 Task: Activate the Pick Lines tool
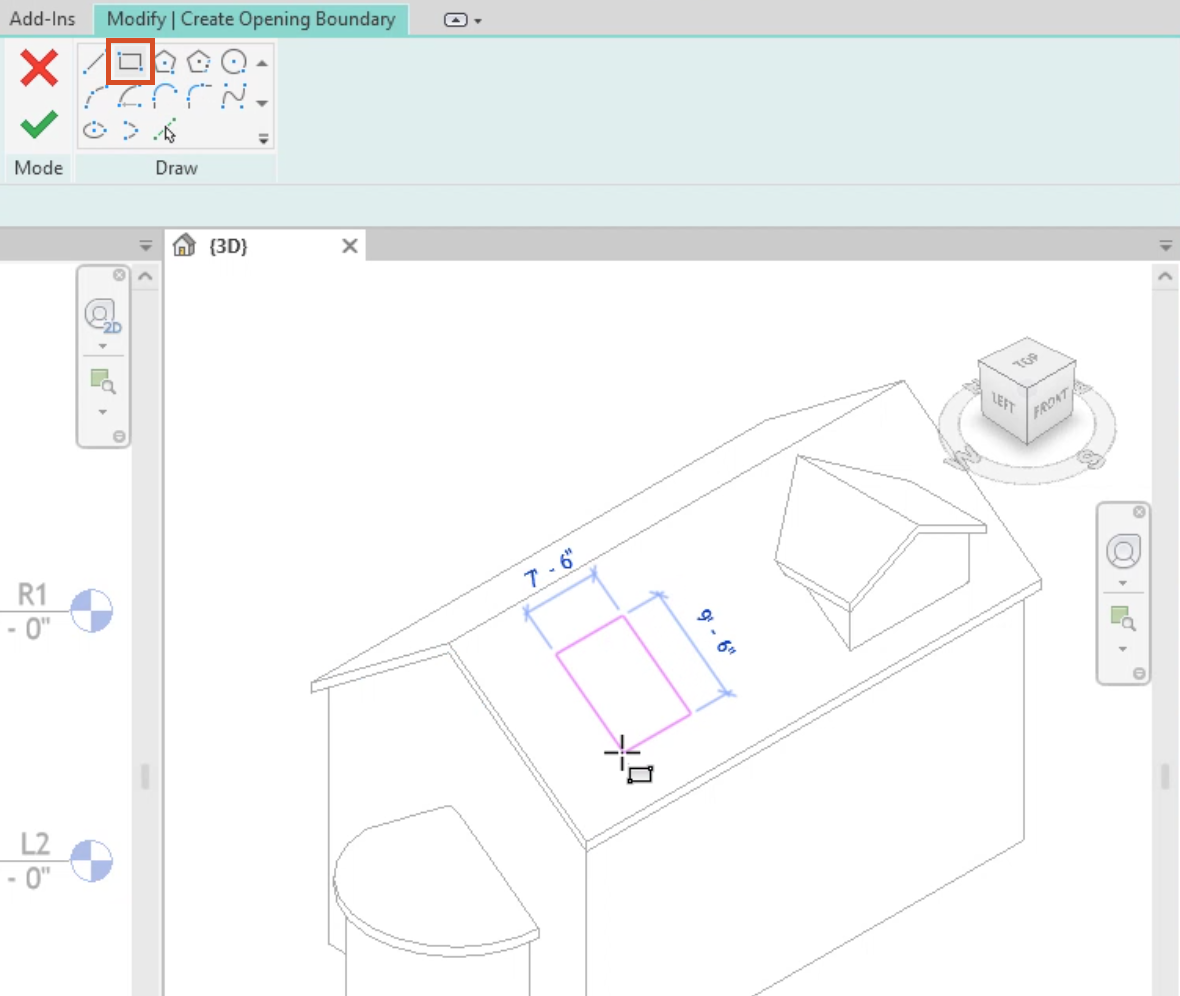163,131
